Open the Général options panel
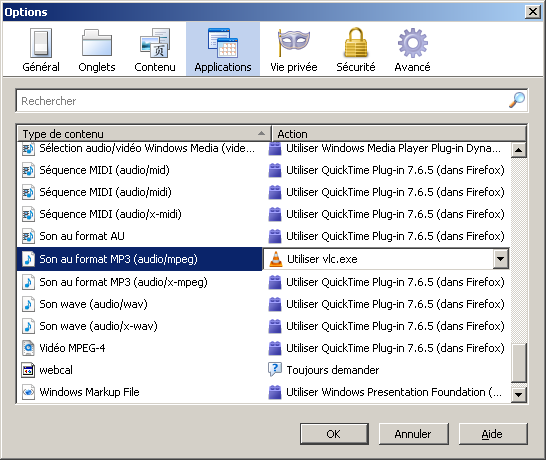 [x=41, y=50]
